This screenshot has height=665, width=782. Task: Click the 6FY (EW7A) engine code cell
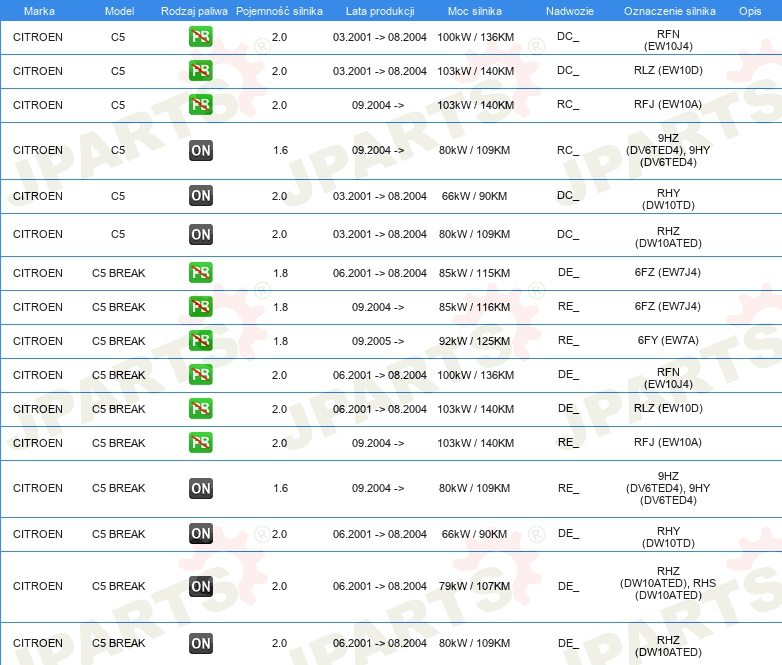click(668, 341)
